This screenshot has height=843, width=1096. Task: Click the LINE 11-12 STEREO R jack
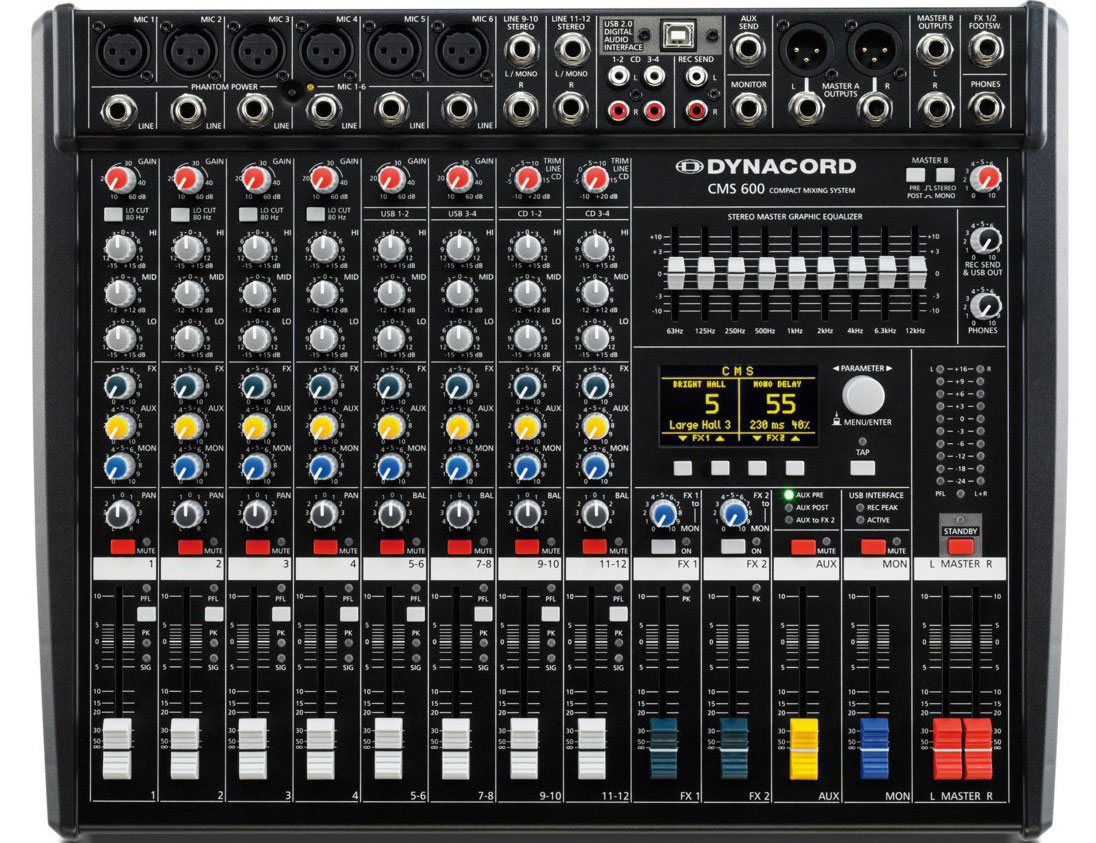click(x=571, y=108)
